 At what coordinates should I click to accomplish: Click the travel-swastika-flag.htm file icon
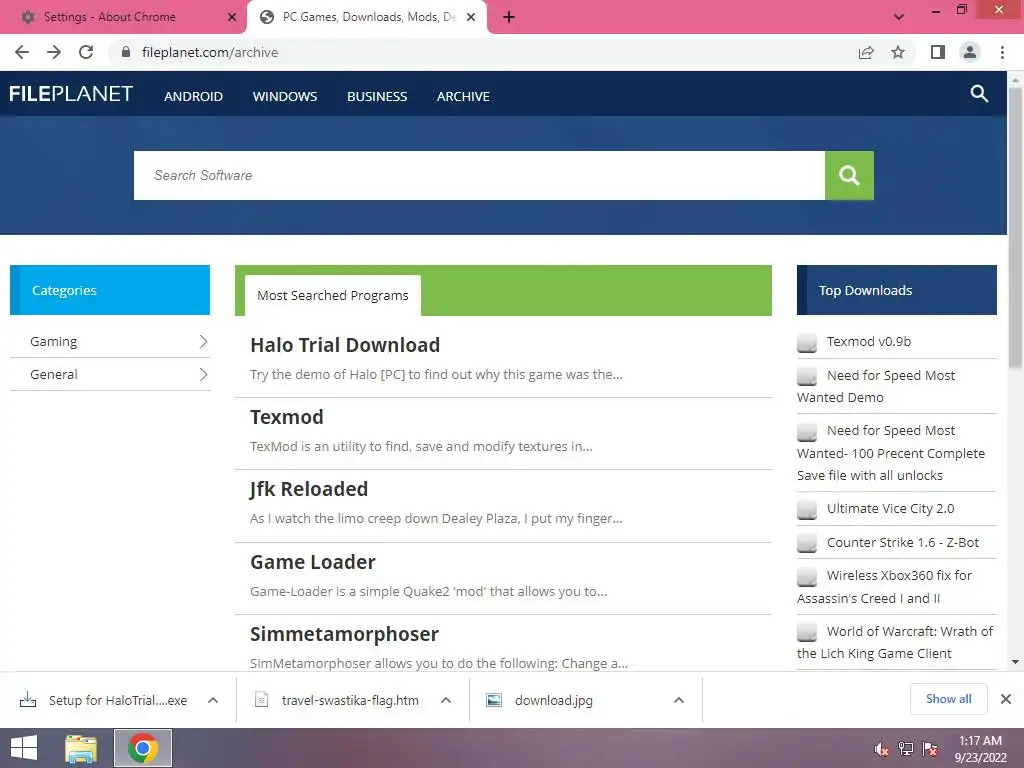(261, 700)
